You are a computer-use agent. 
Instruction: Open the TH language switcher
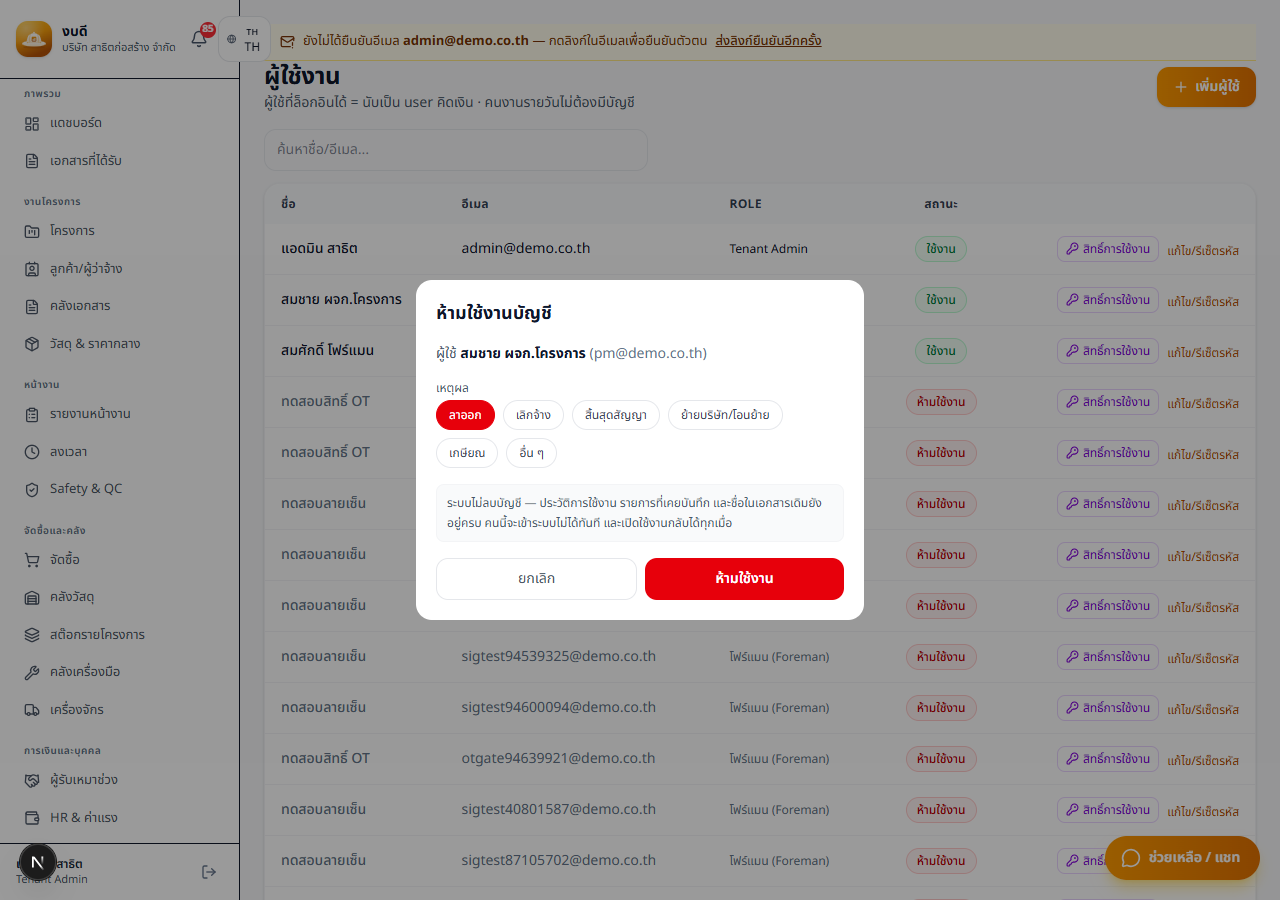click(x=244, y=40)
